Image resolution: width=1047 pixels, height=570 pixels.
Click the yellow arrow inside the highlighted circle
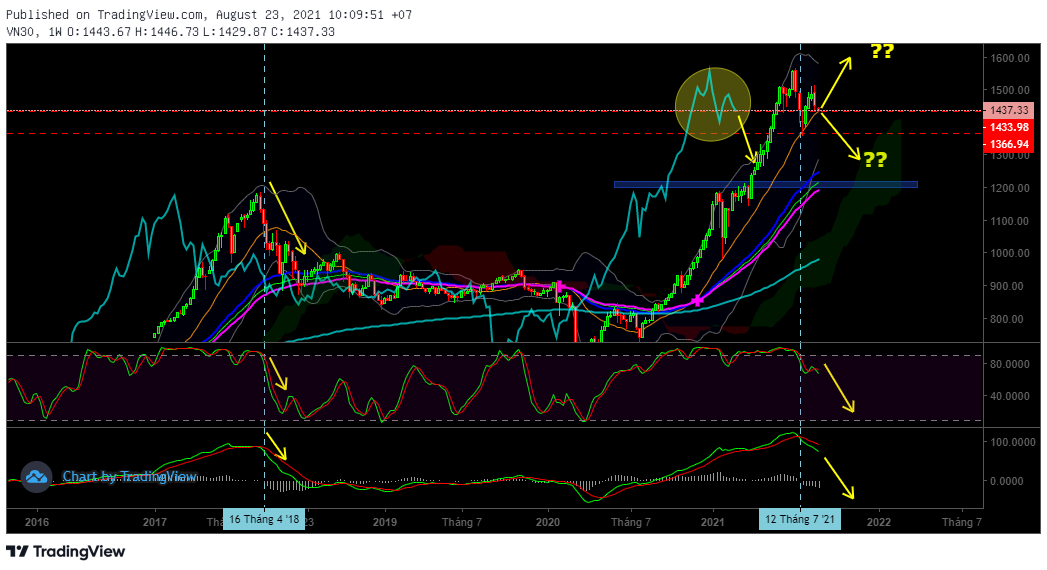pos(746,137)
